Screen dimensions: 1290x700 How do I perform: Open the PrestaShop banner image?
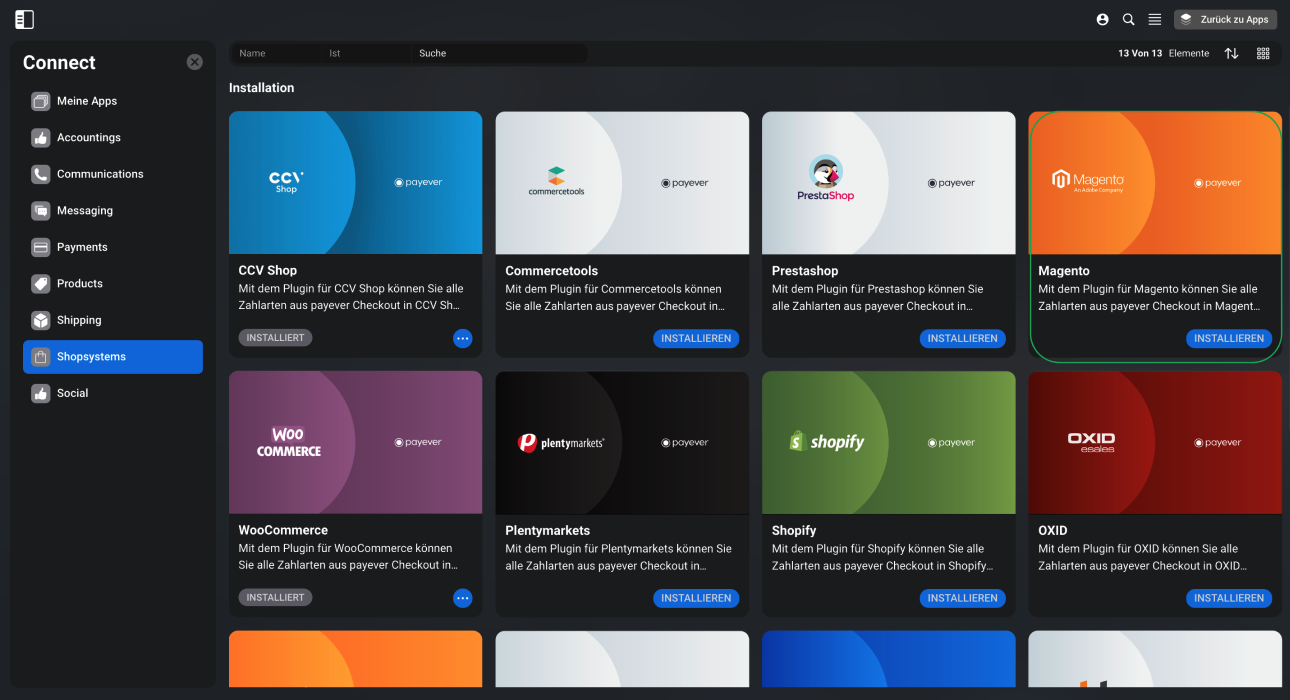[x=888, y=182]
